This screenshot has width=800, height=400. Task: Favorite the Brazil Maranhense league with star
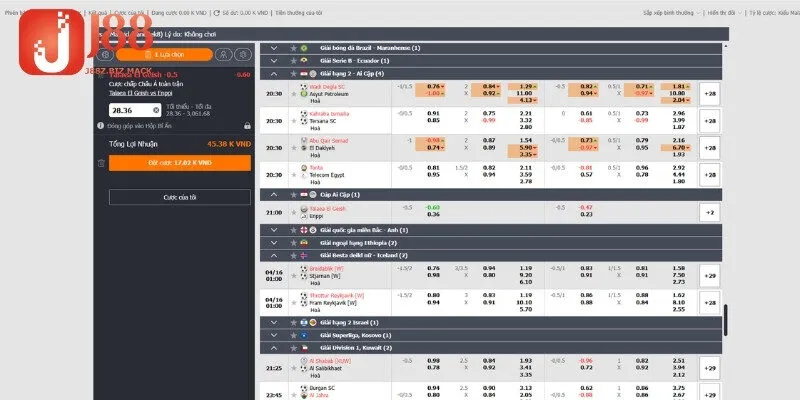click(x=293, y=47)
